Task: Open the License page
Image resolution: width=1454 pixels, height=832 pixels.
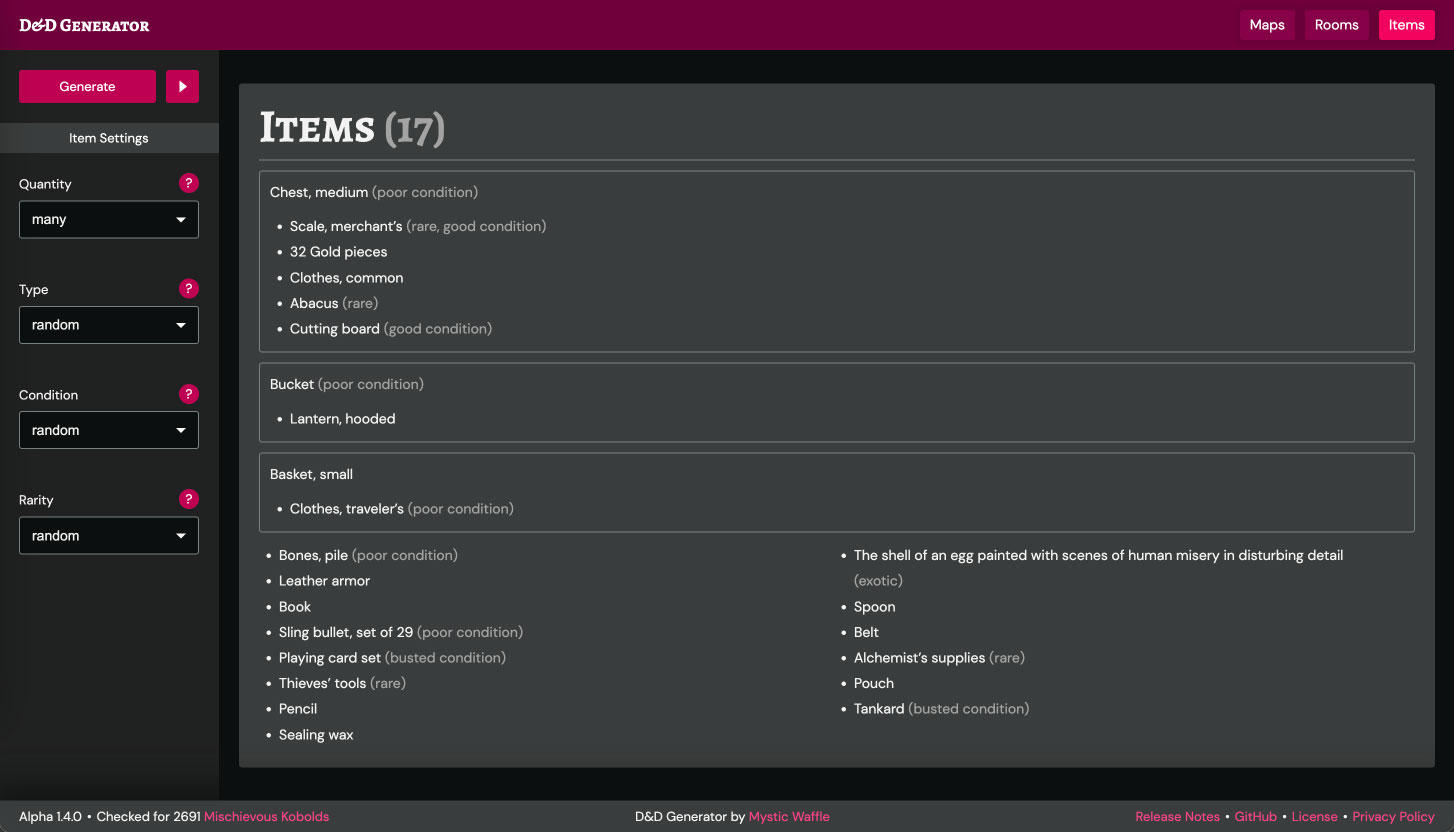Action: (x=1314, y=816)
